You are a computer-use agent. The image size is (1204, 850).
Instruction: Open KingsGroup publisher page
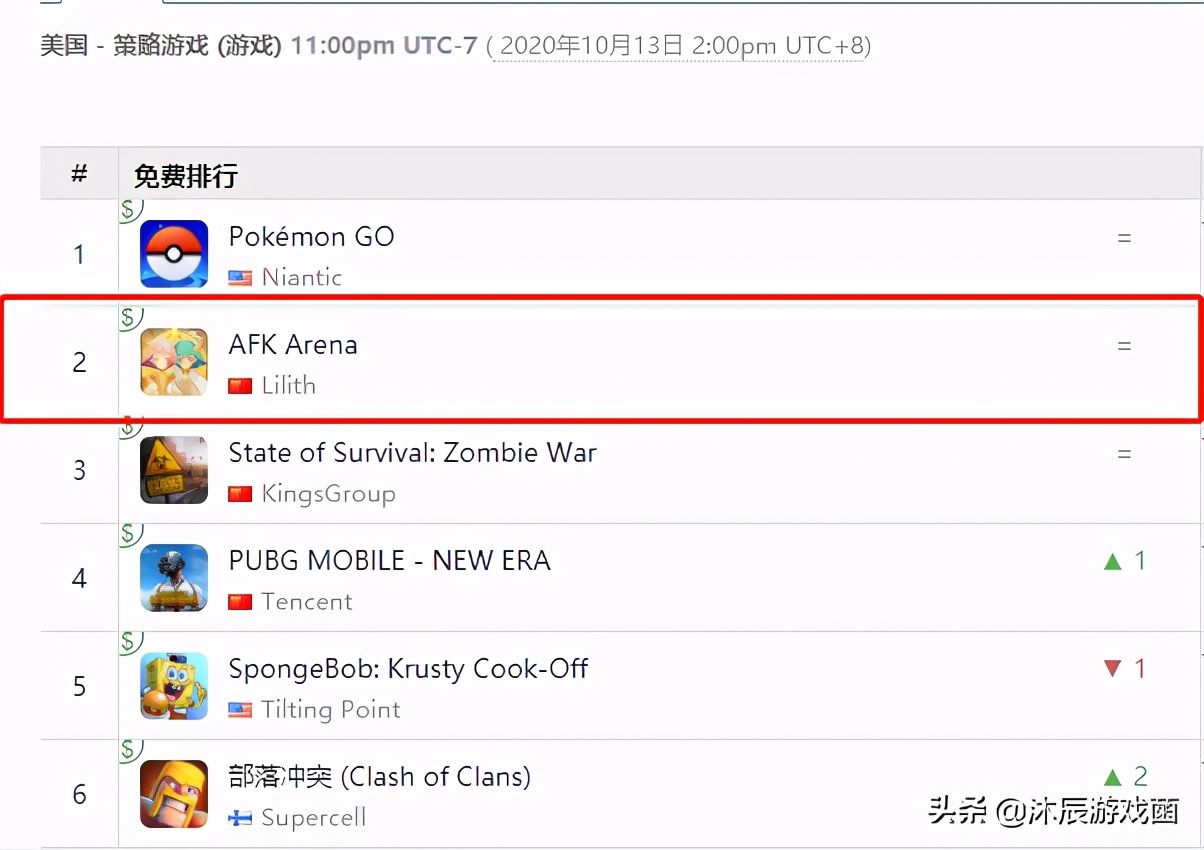point(328,493)
